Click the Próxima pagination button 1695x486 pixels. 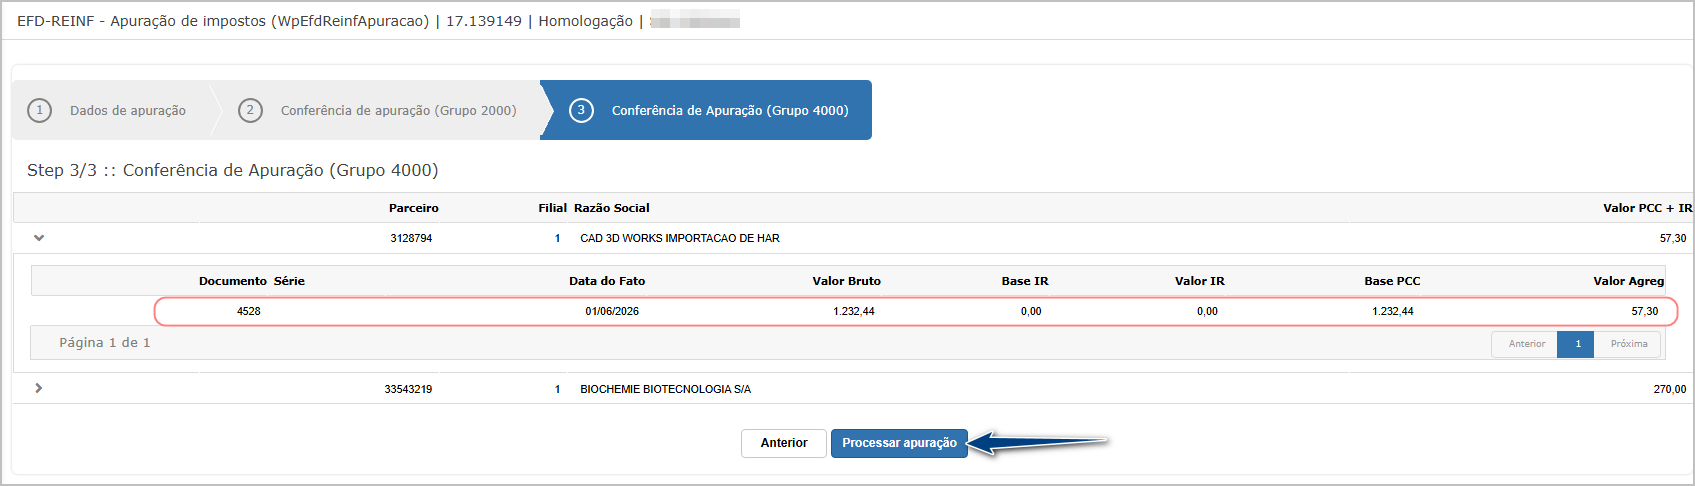pos(1628,344)
